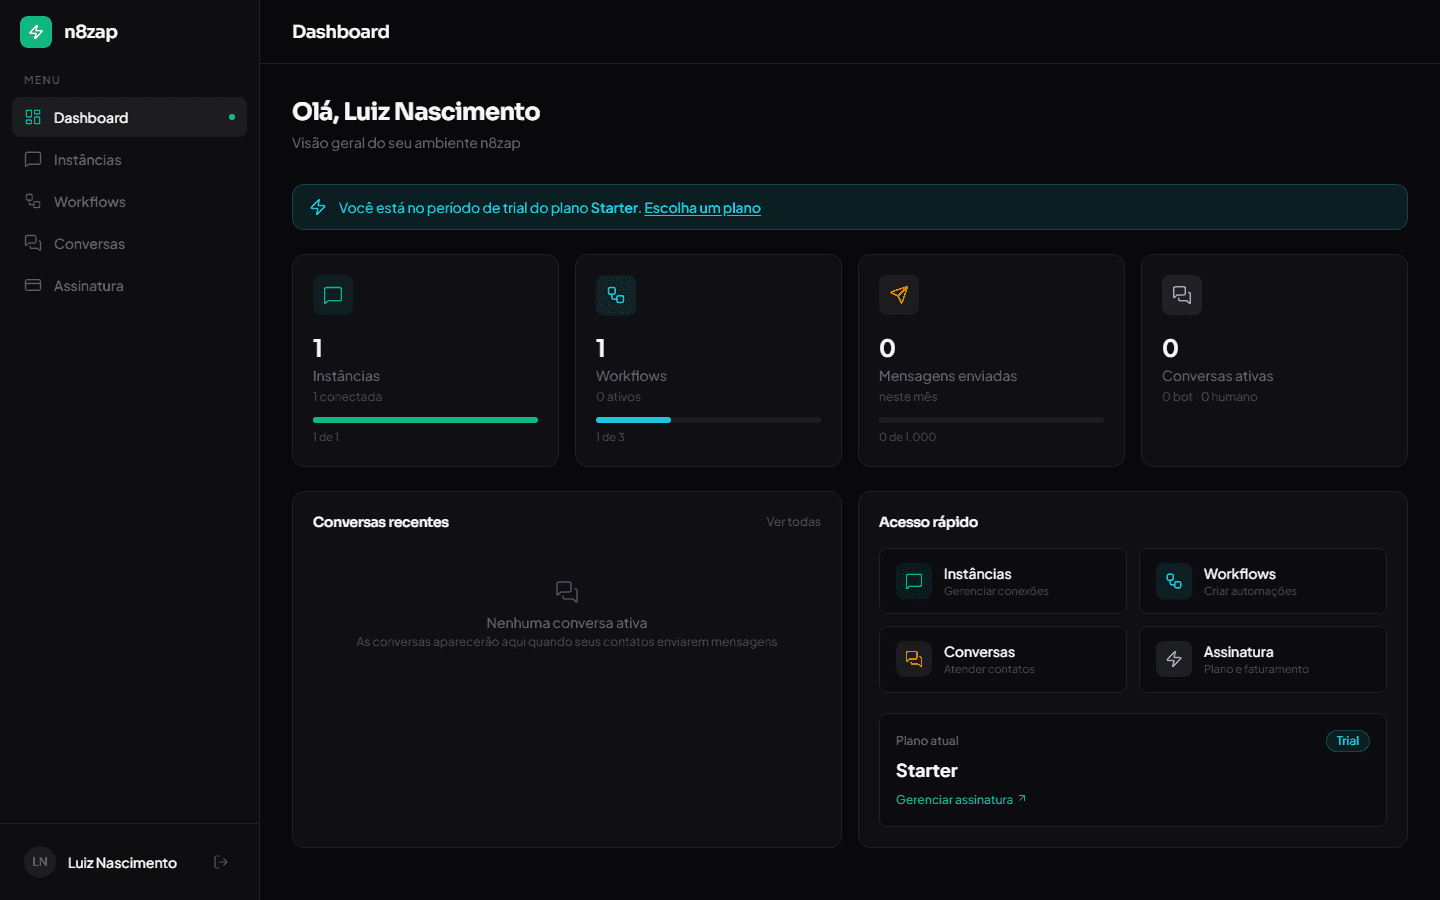Click the Instâncias icon in Acesso rápido
This screenshot has height=900, width=1440.
click(913, 581)
